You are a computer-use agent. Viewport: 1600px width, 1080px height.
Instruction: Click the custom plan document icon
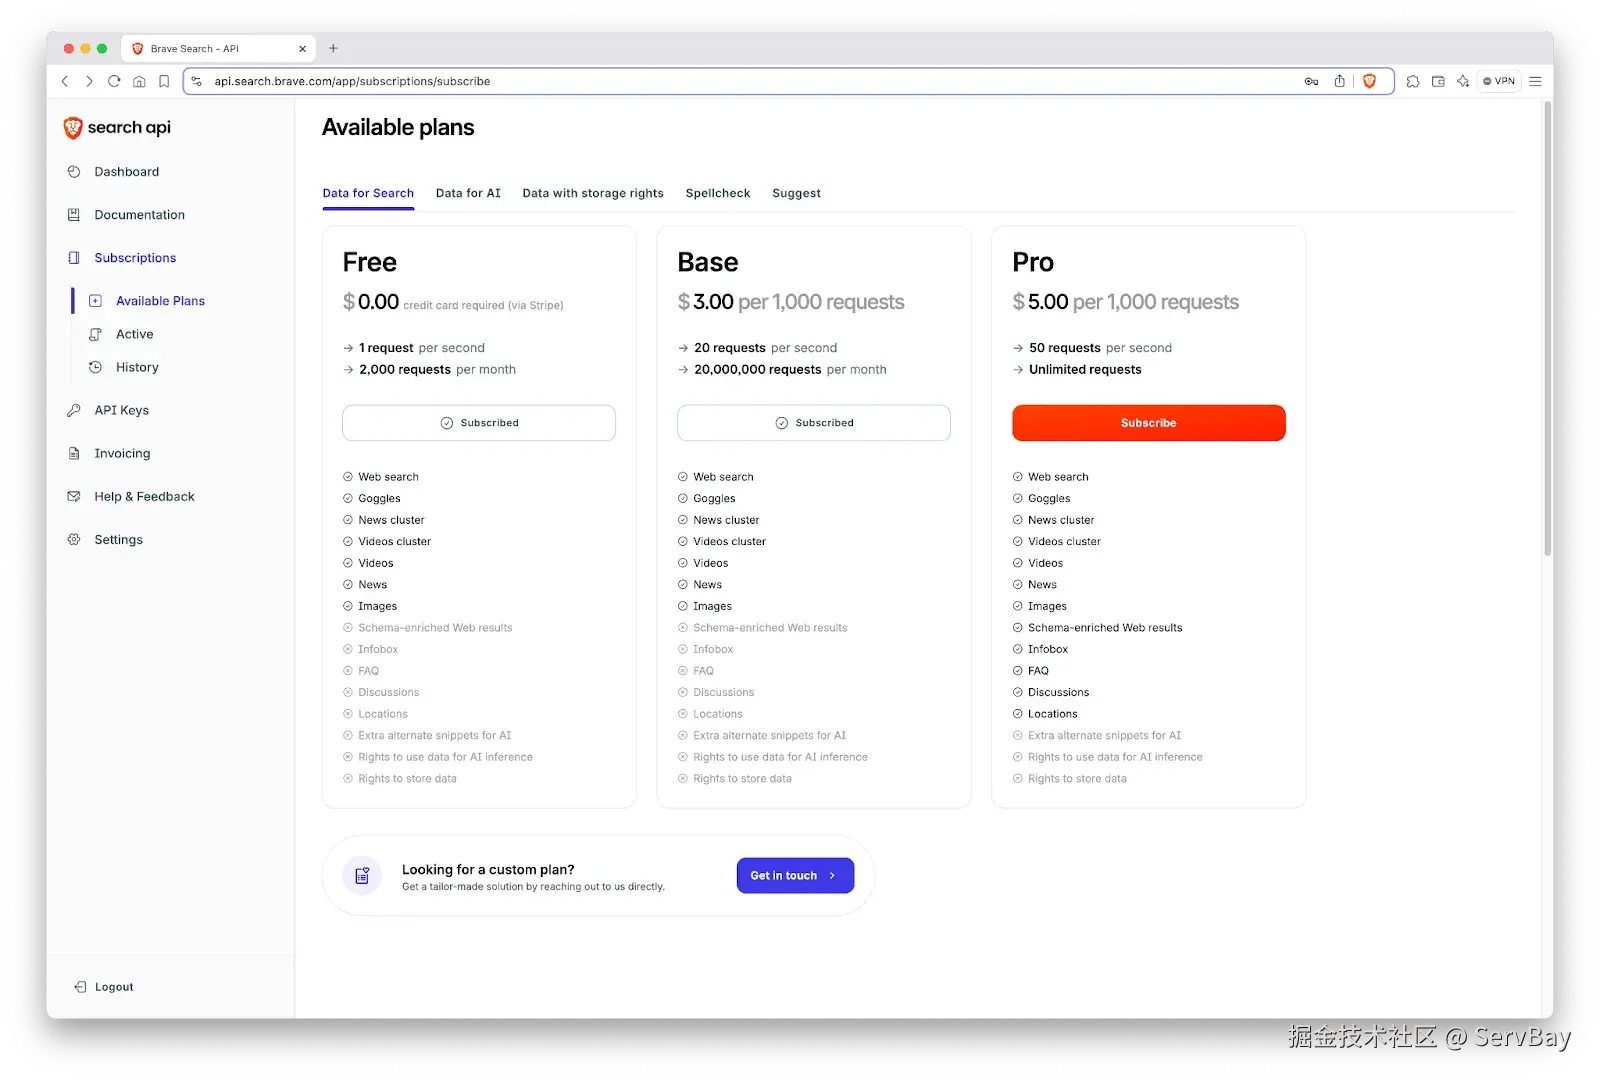coord(362,876)
